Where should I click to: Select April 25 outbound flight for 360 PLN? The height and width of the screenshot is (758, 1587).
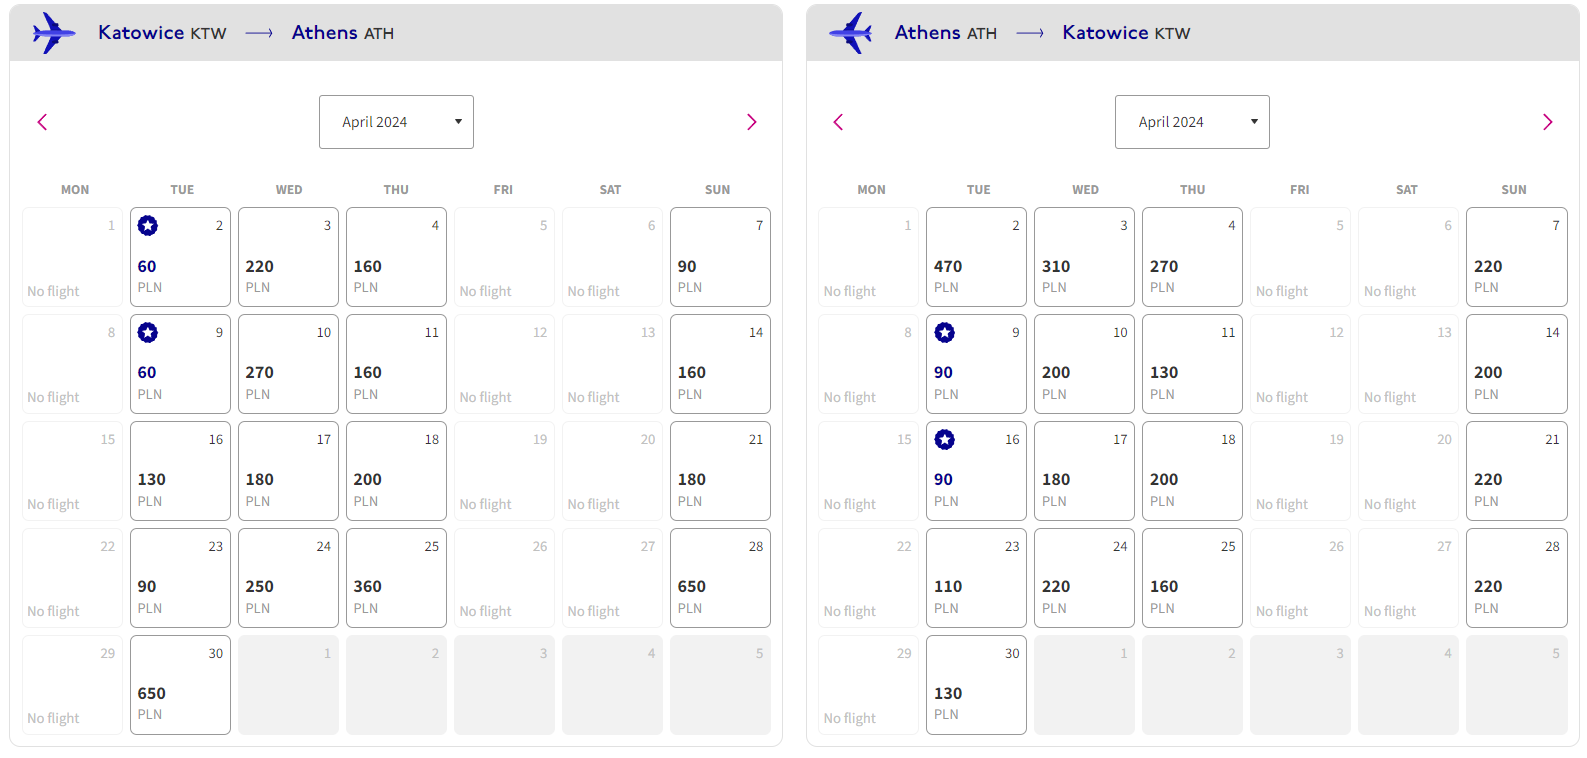point(396,578)
